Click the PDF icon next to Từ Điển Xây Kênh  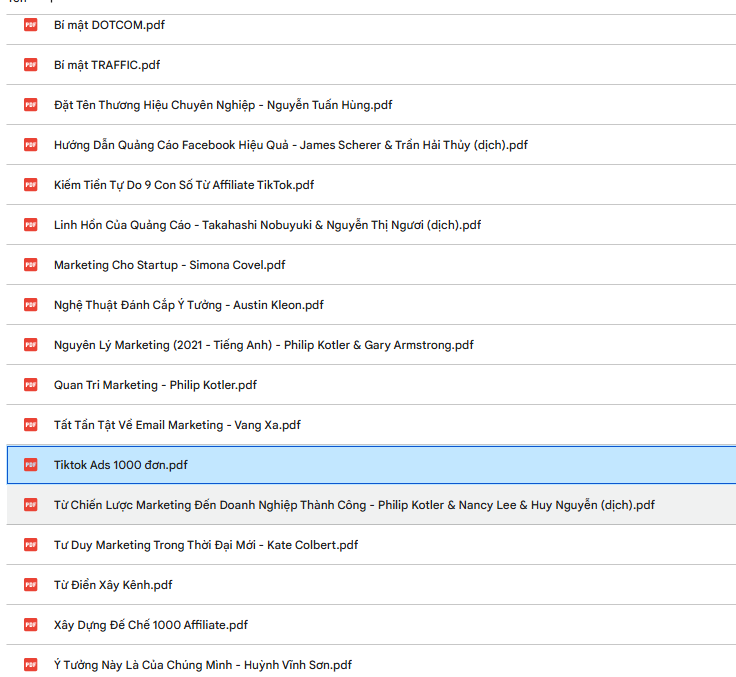tap(31, 585)
